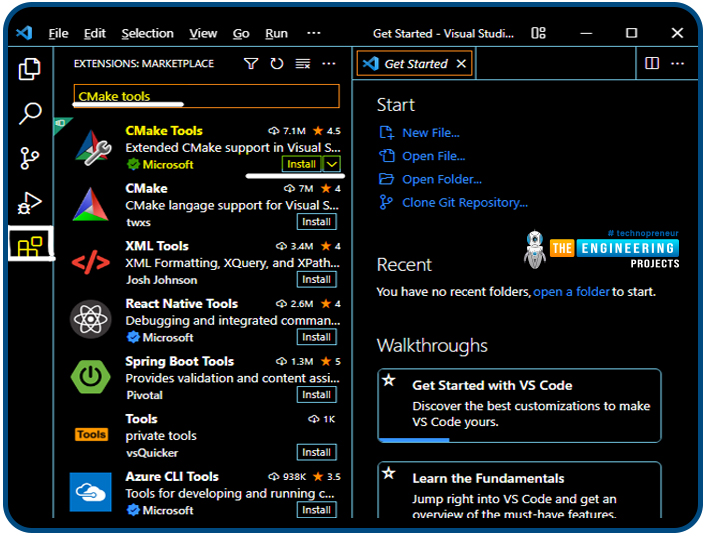
Task: Open Learn the Fundamentals walkthrough
Action: coord(519,490)
